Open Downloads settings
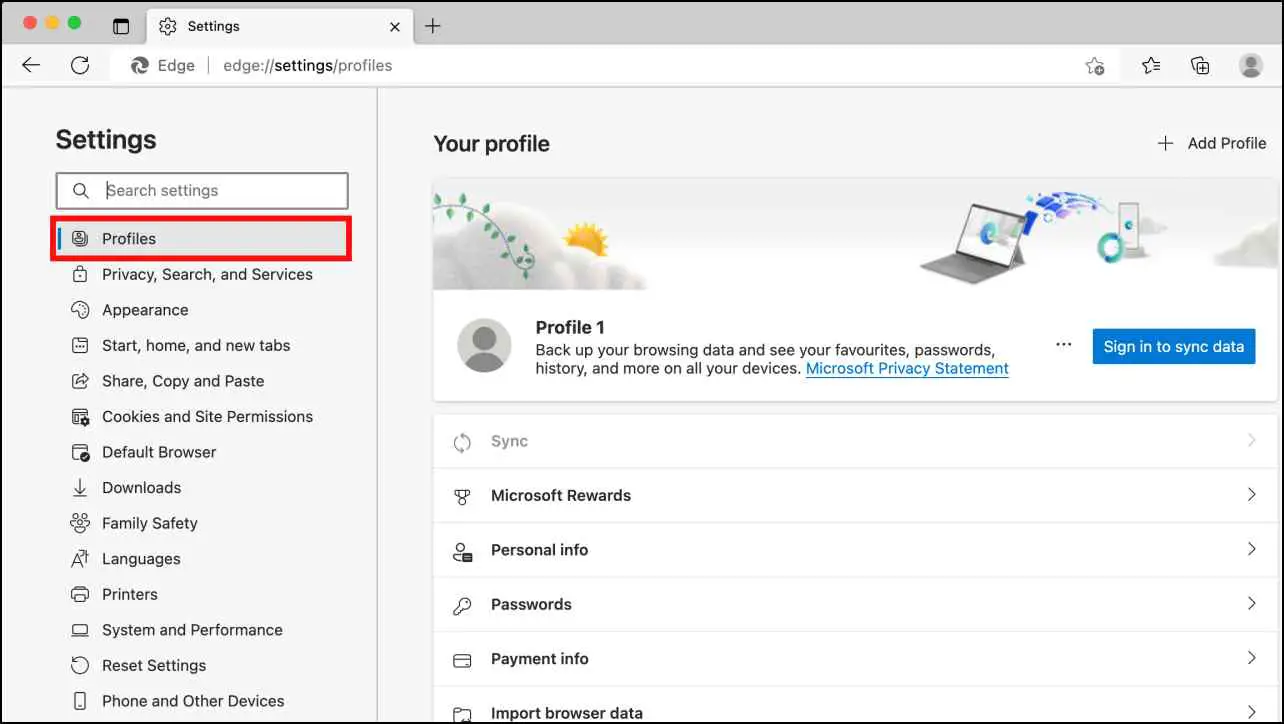This screenshot has height=724, width=1284. 202,487
